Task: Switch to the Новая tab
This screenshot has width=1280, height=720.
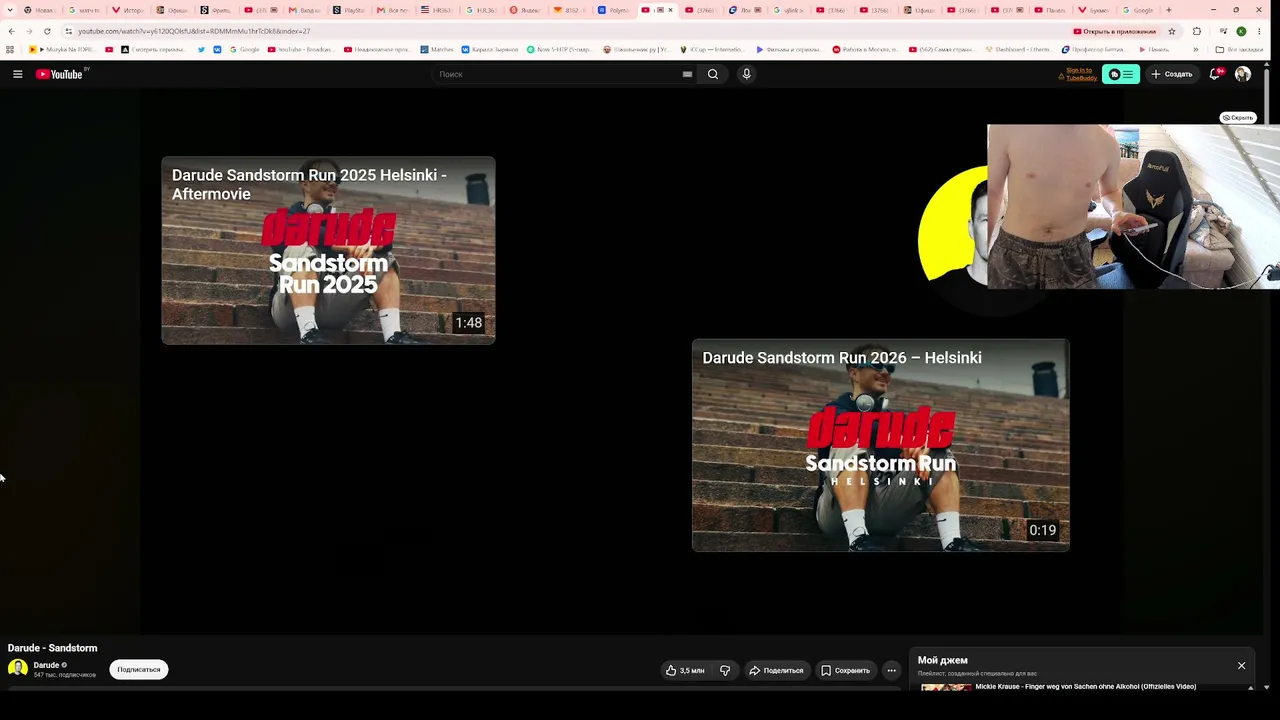Action: coord(40,10)
